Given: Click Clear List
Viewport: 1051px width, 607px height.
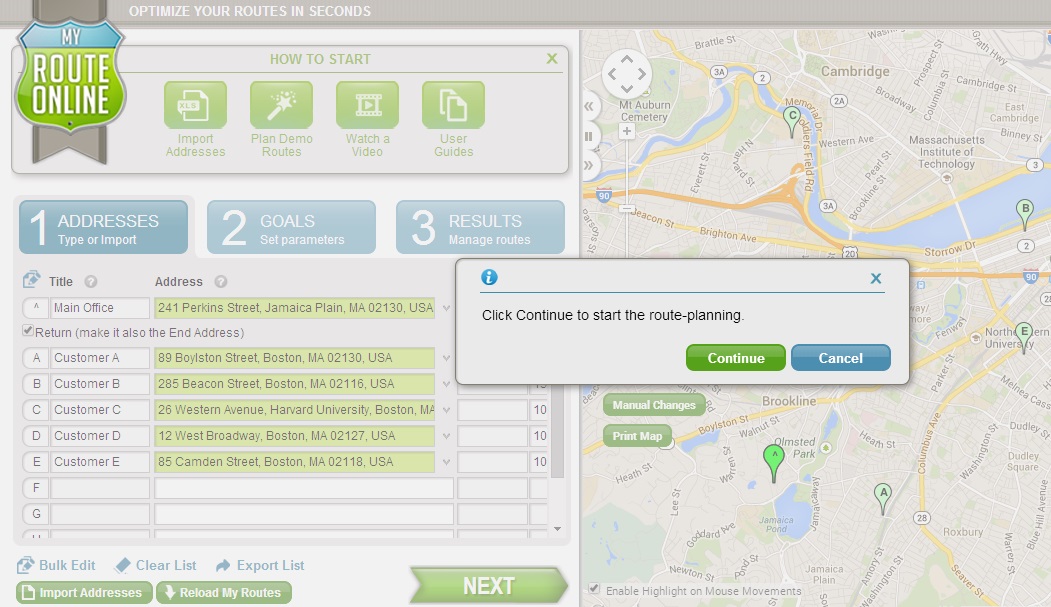Looking at the screenshot, I should tap(156, 565).
